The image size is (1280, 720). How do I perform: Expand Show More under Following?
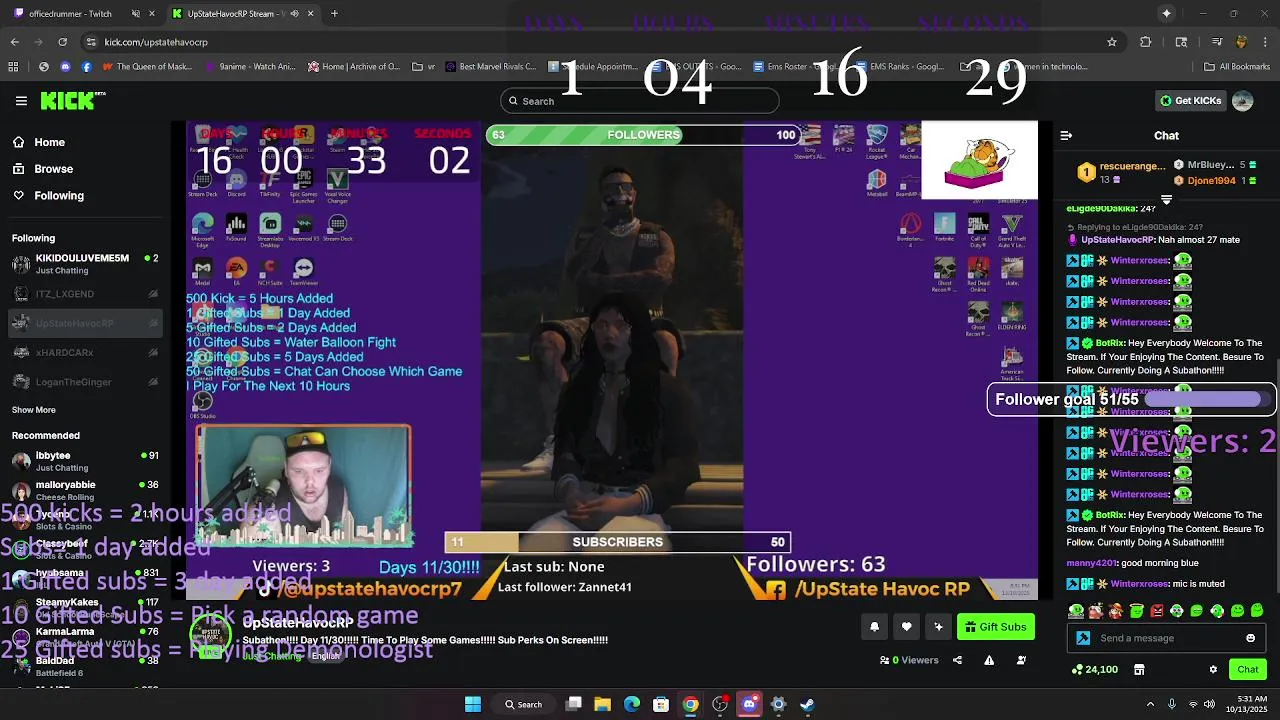(34, 410)
